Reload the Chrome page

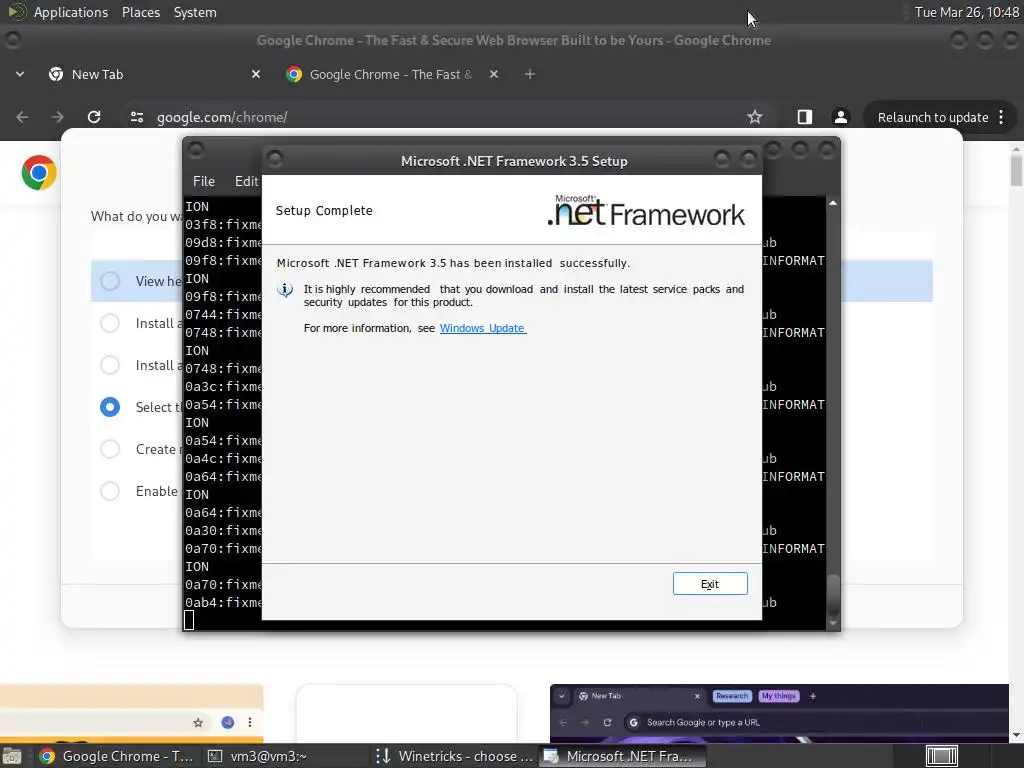pos(94,117)
